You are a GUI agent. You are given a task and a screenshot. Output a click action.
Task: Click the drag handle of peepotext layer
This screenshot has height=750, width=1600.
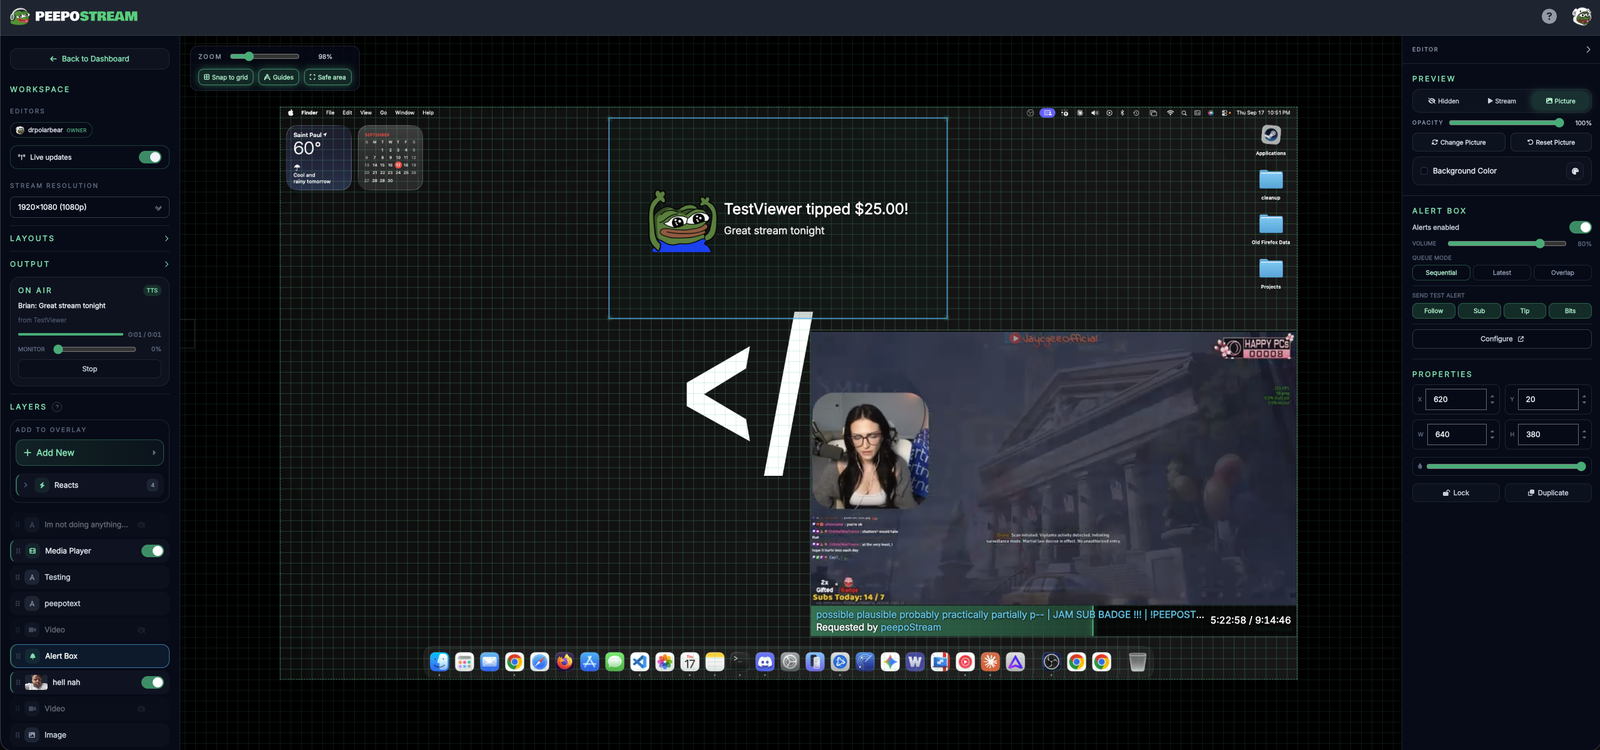pyautogui.click(x=18, y=604)
